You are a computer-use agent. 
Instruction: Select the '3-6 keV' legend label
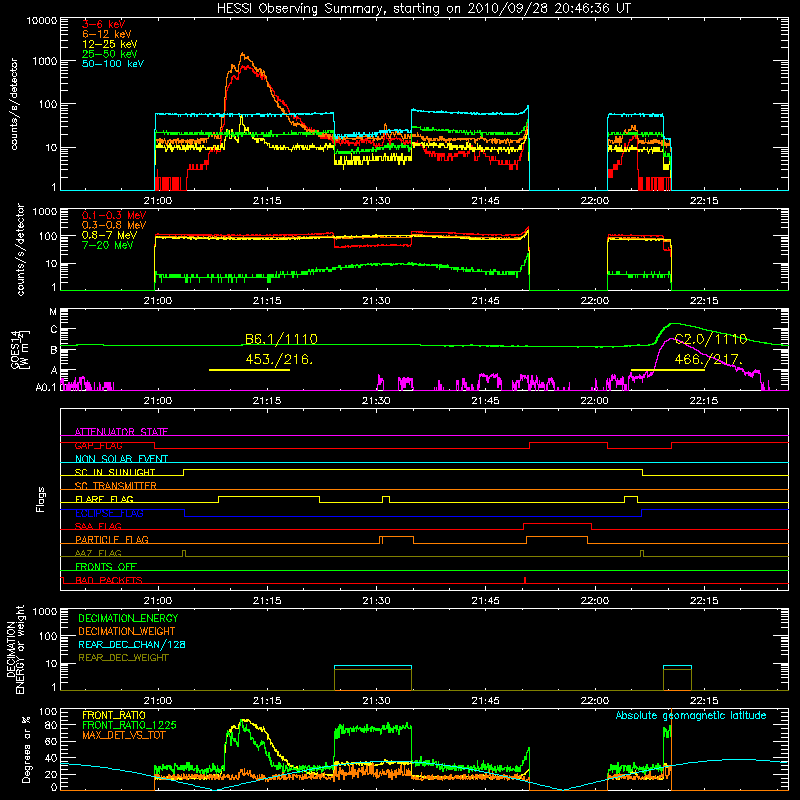[103, 24]
